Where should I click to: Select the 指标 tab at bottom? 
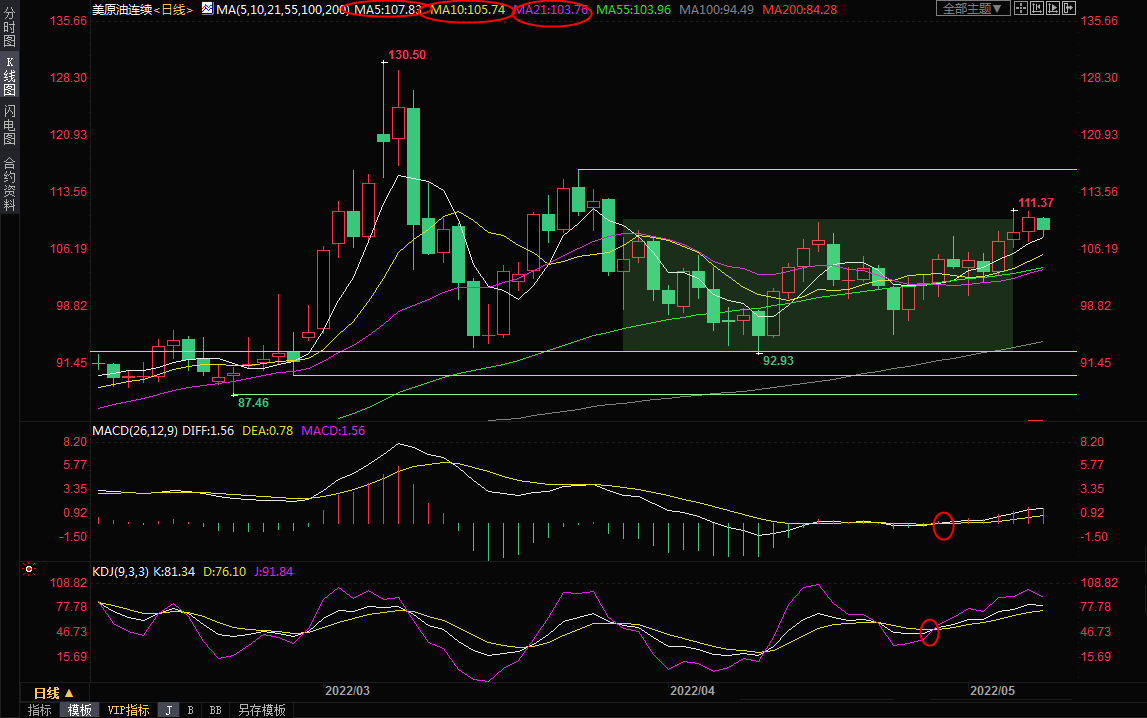click(40, 710)
